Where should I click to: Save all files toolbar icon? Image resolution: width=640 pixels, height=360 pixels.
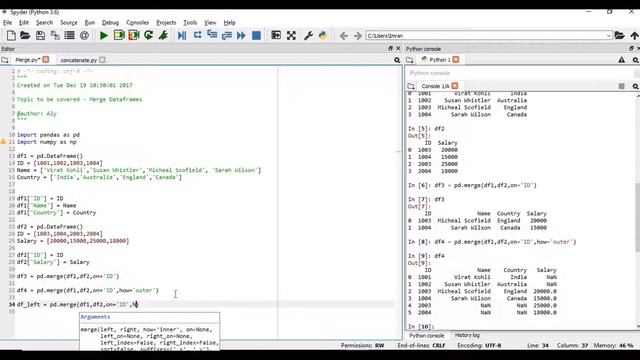pyautogui.click(x=55, y=36)
